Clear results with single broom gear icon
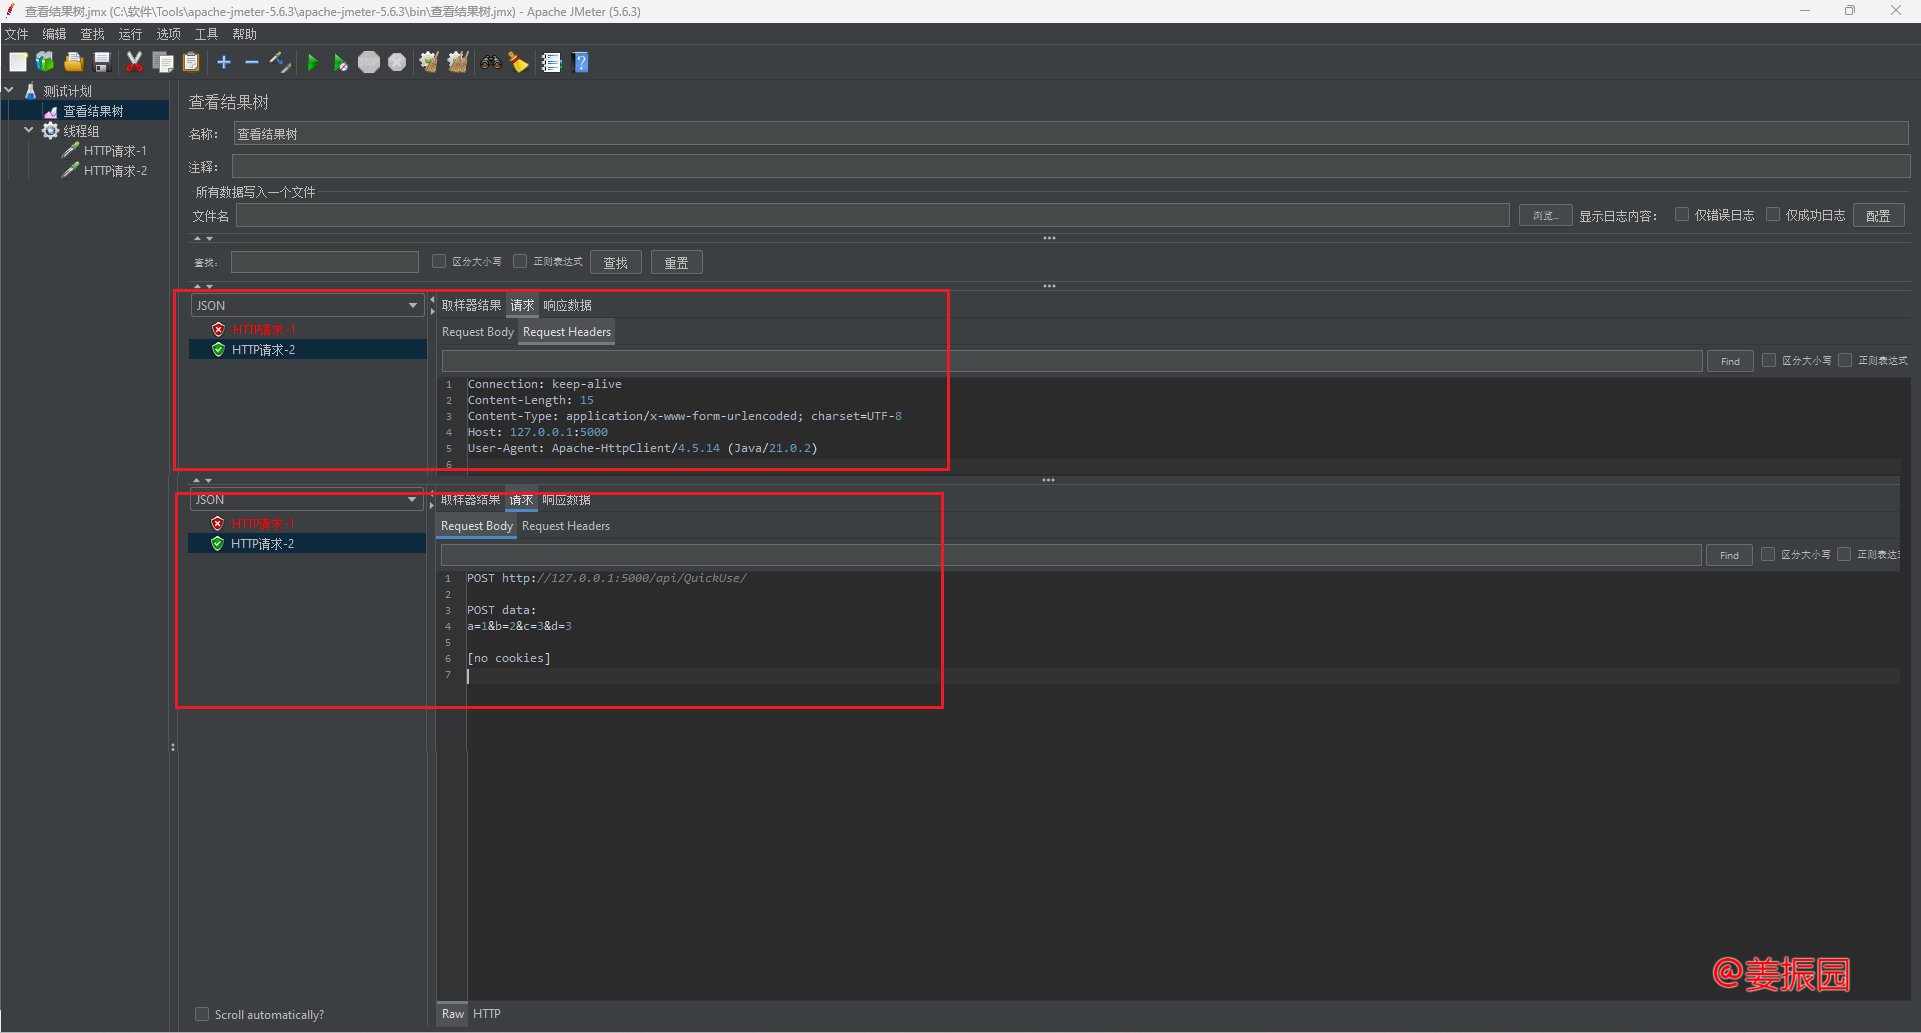Image resolution: width=1921 pixels, height=1033 pixels. click(429, 62)
